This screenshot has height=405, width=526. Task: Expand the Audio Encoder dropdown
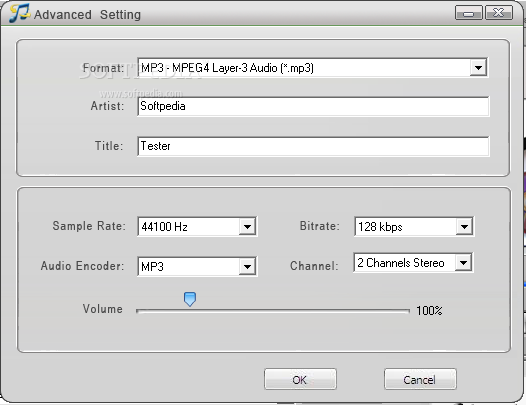click(247, 267)
